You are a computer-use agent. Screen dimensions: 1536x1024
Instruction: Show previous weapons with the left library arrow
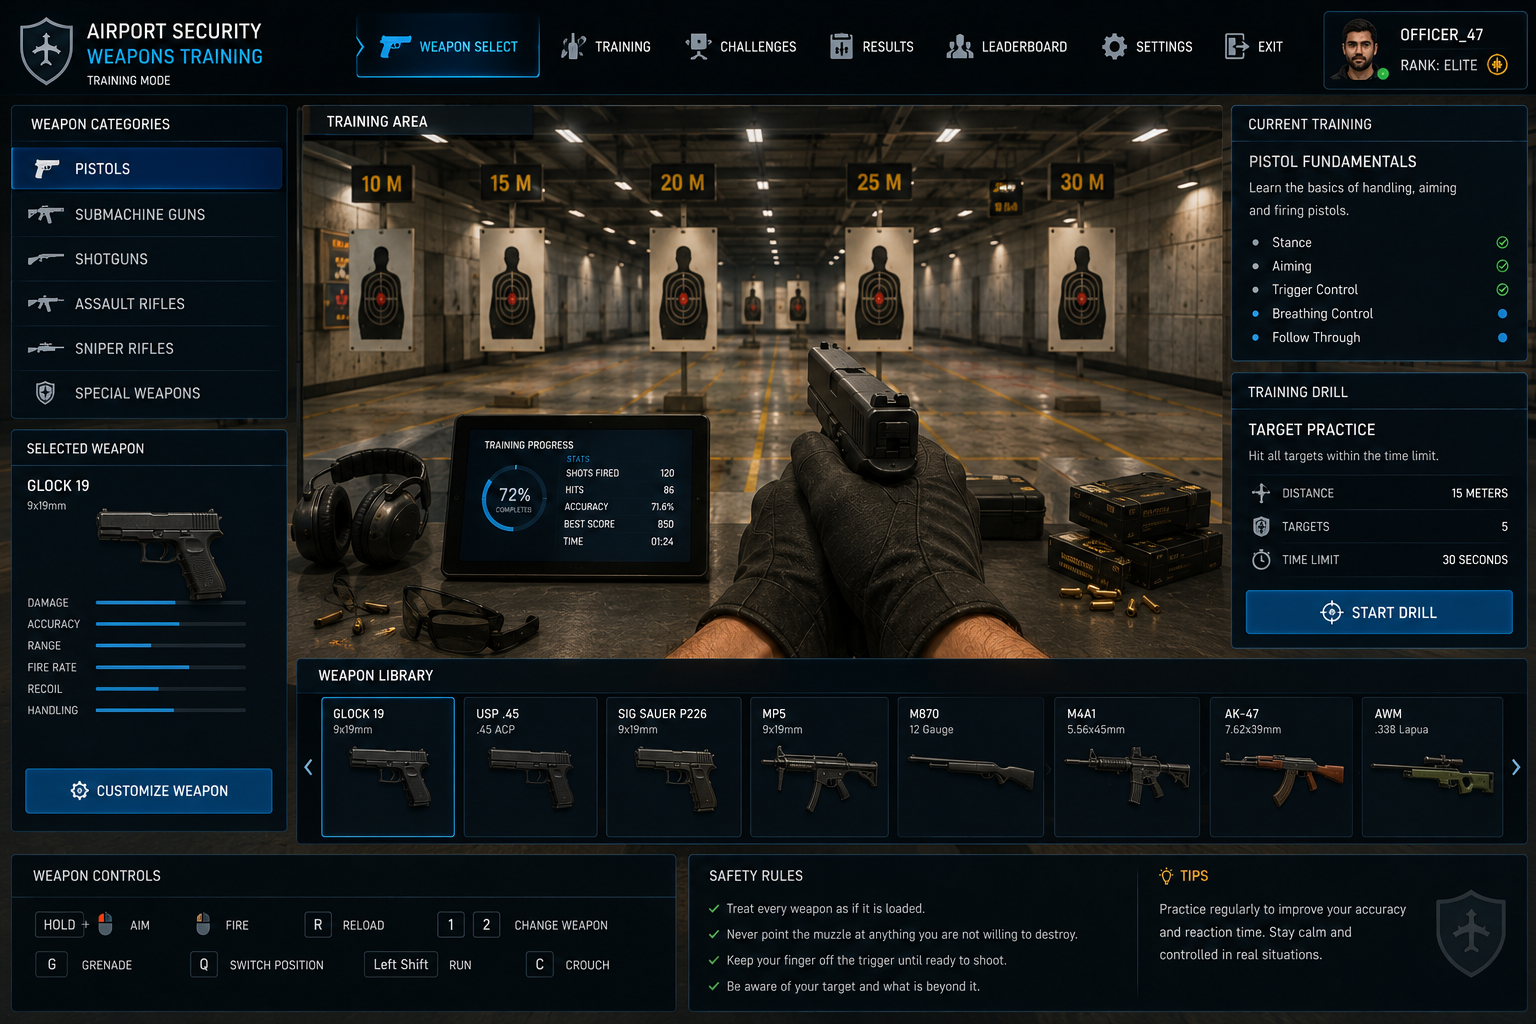(308, 767)
